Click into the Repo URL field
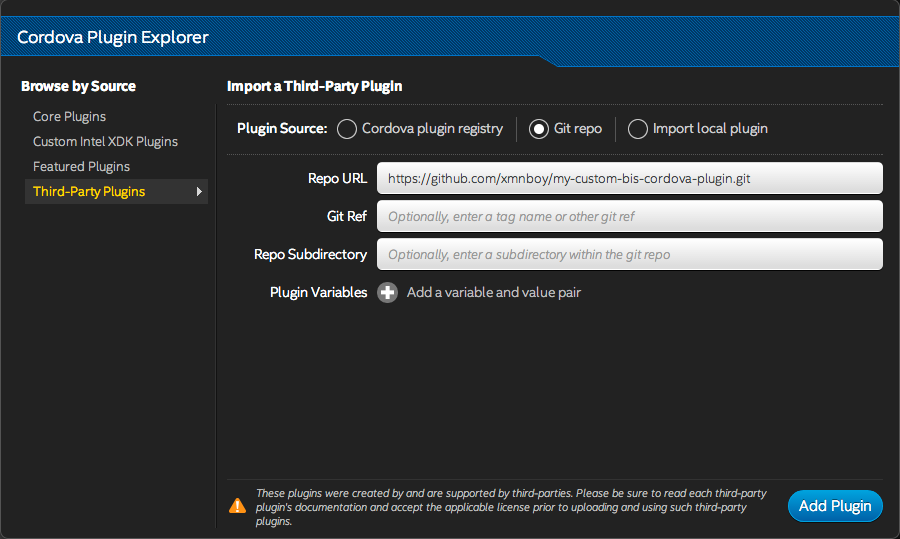The image size is (900, 539). (629, 178)
